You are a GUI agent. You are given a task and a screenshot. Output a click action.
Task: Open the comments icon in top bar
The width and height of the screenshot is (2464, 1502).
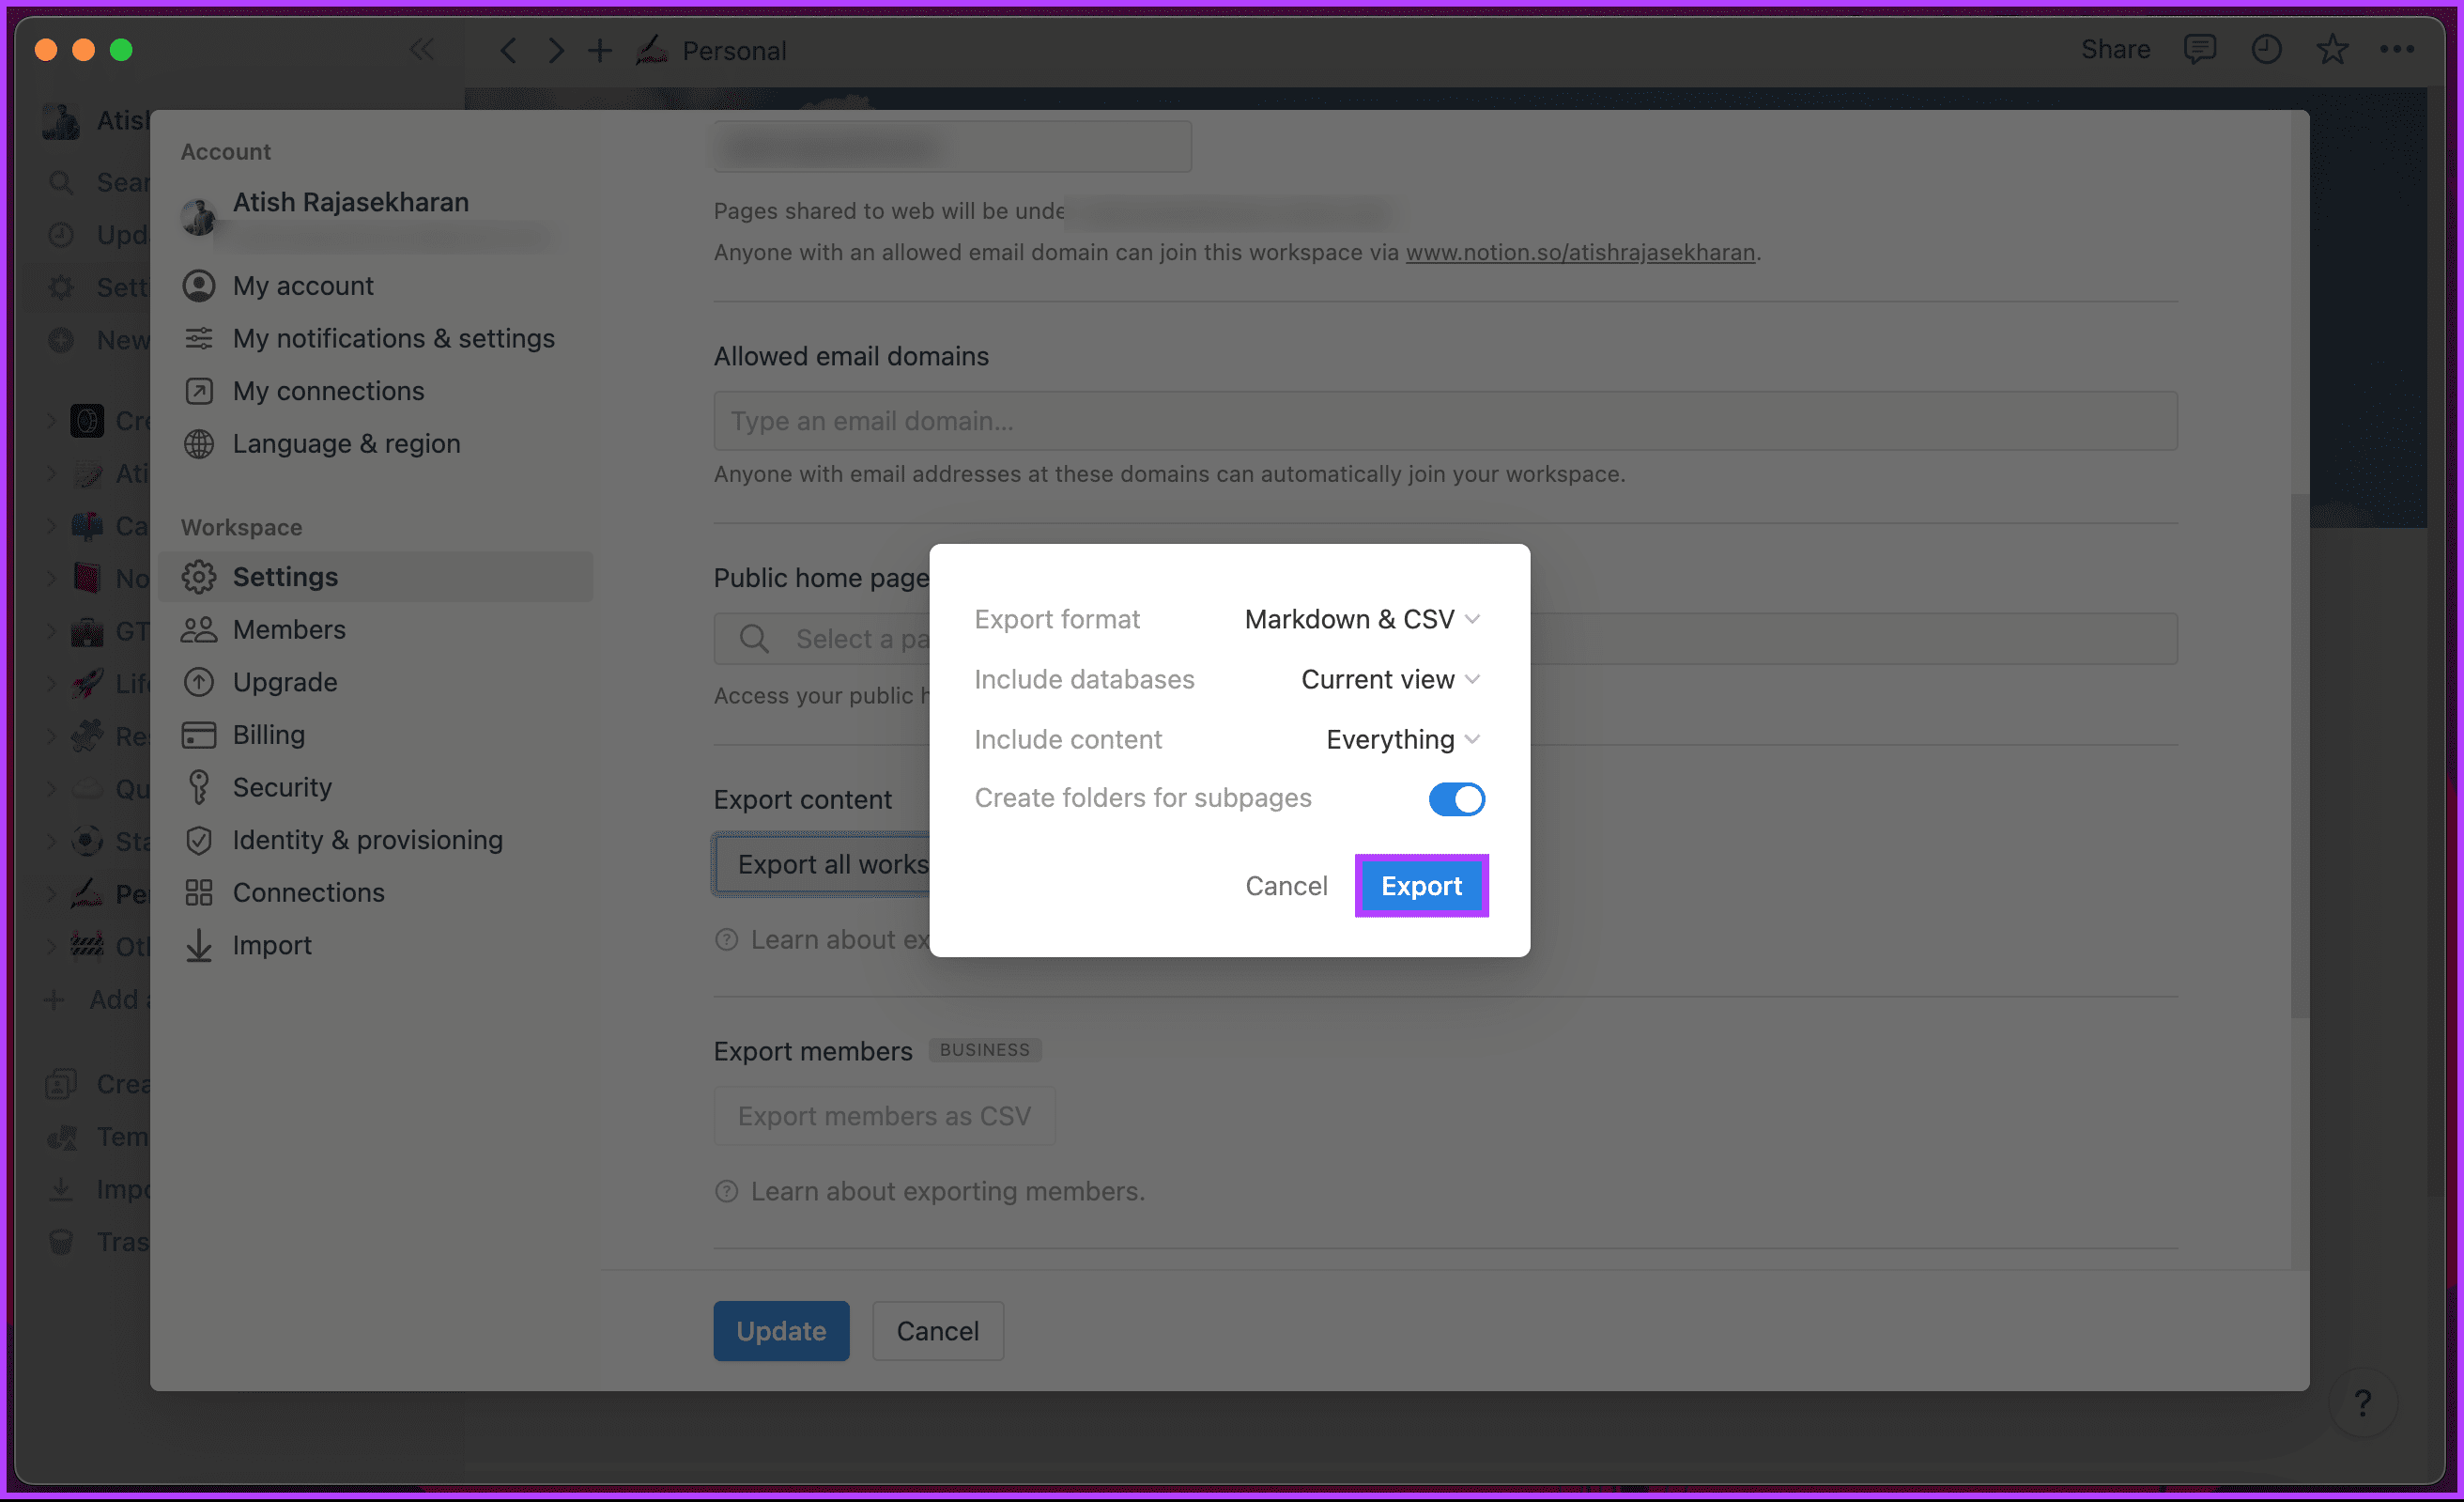click(2199, 49)
